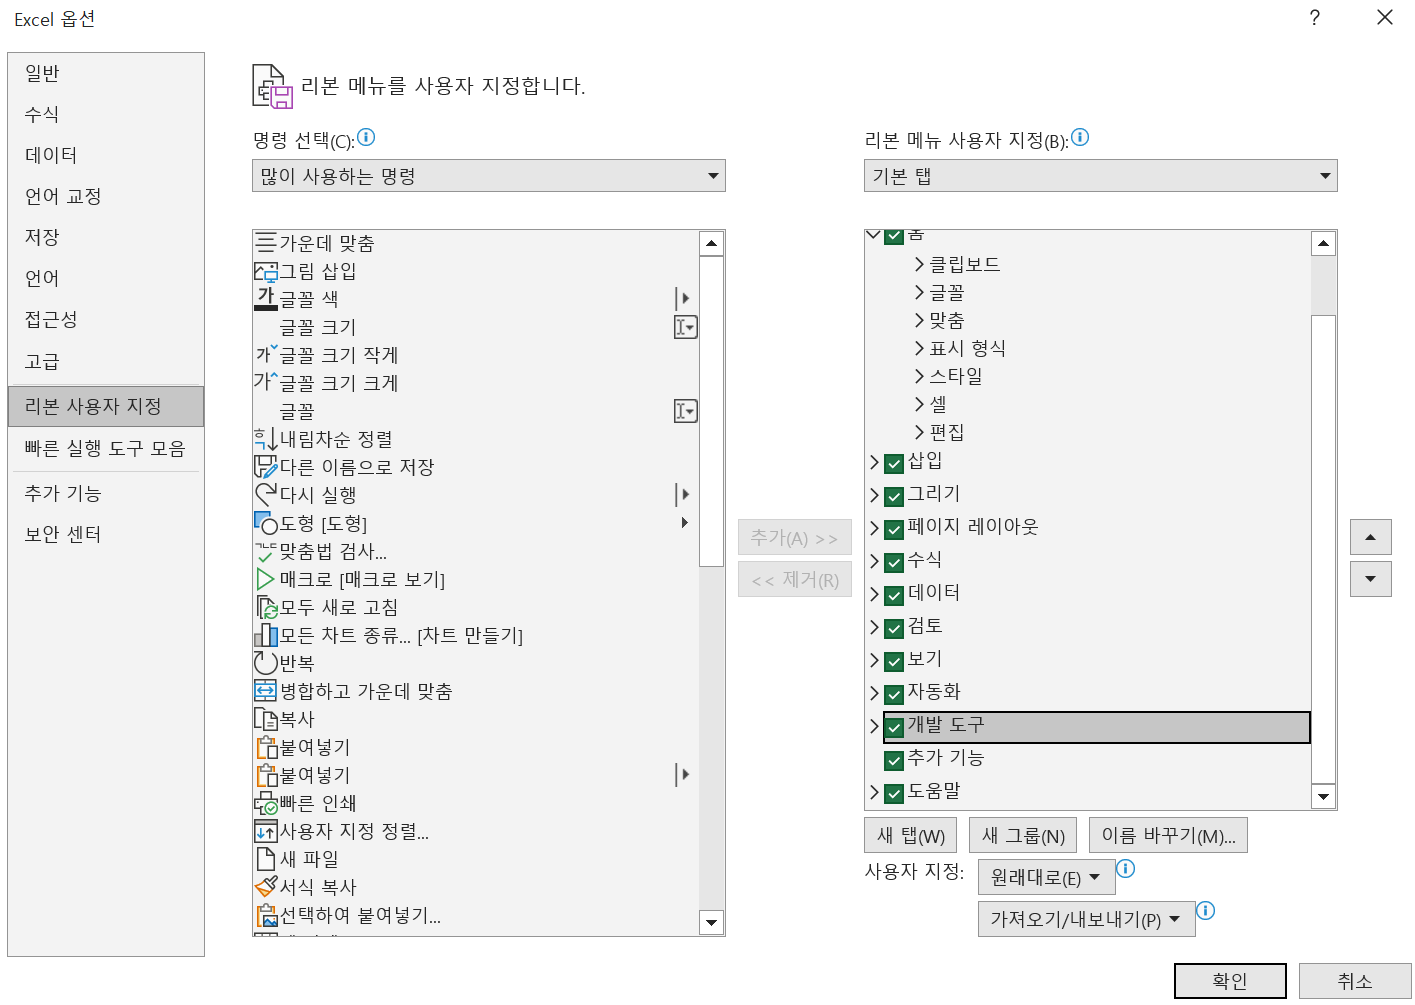Select the 글꼴 group tree item
Image resolution: width=1415 pixels, height=1005 pixels.
pos(947,292)
